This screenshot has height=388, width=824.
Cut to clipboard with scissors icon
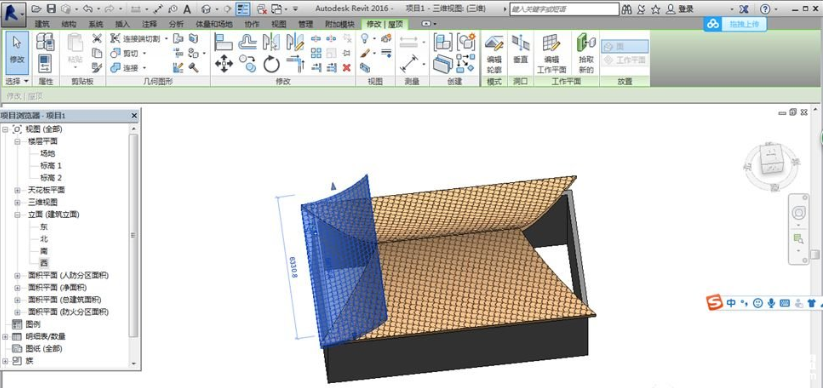(x=97, y=38)
